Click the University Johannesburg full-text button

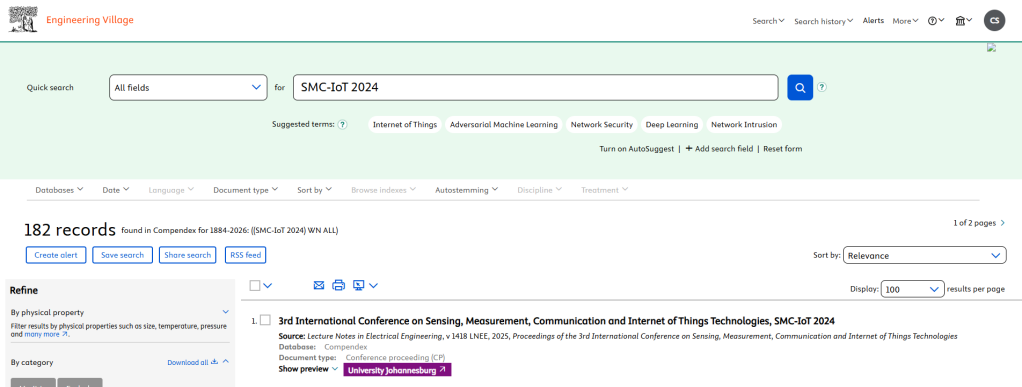pyautogui.click(x=397, y=370)
